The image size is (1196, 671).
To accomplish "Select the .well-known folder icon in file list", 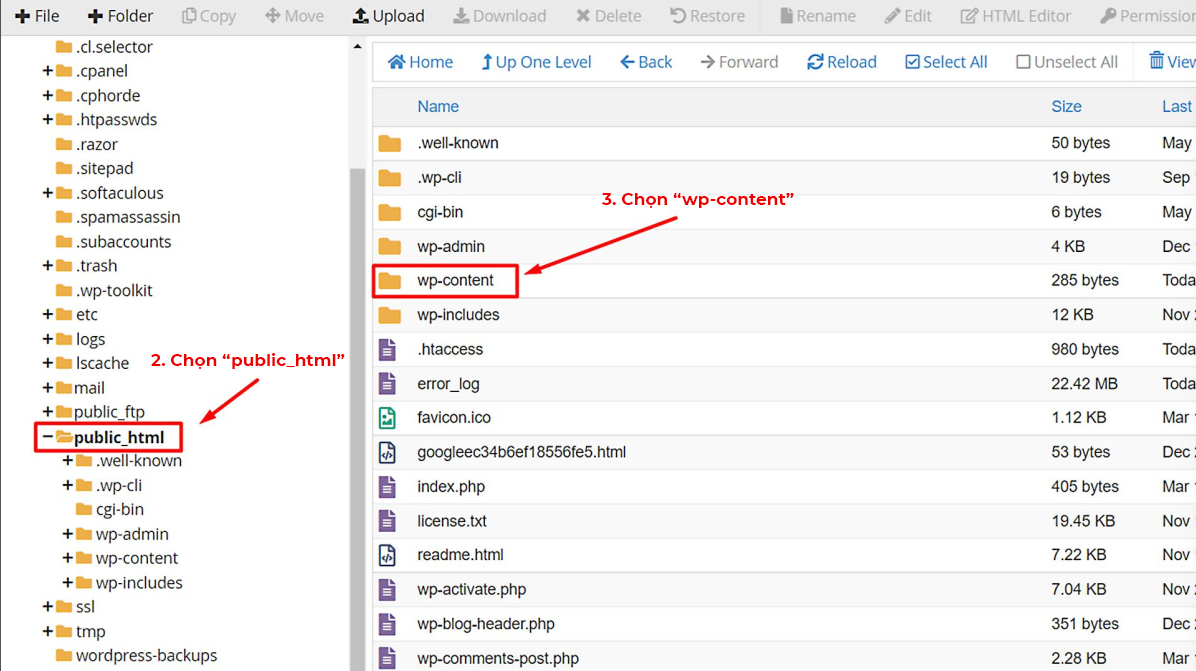I will click(390, 143).
